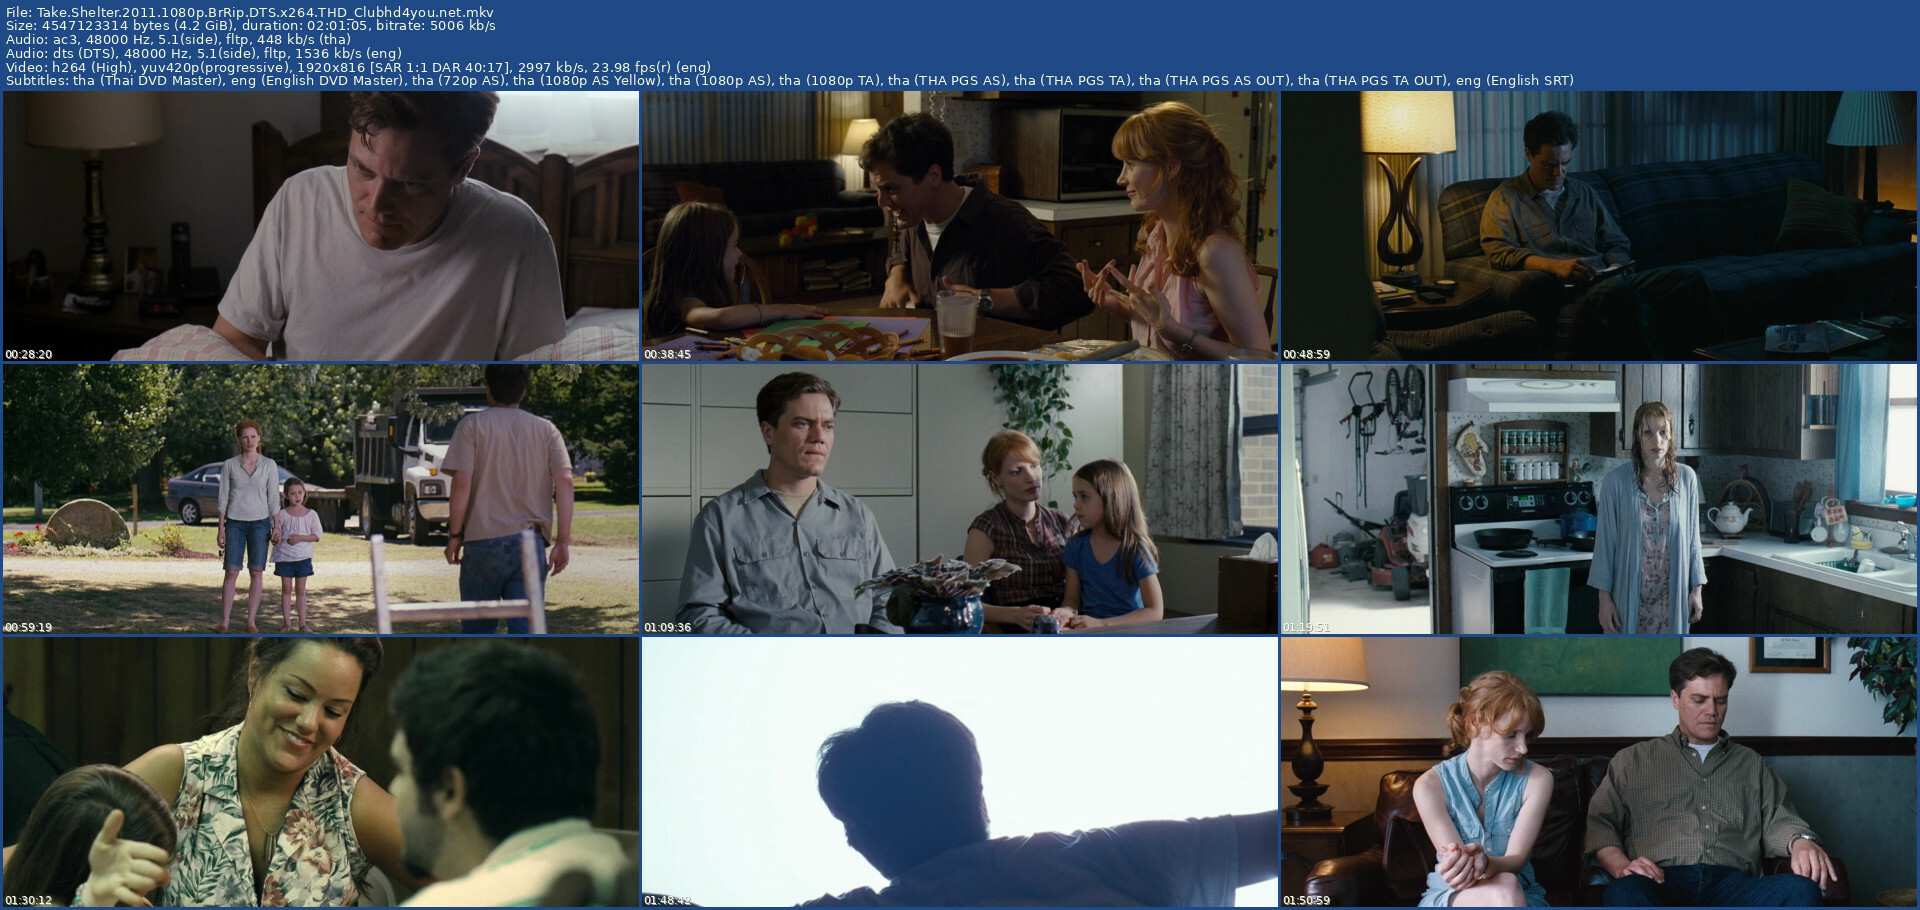Click the file name Take.Shelter.2011.1080p.BrRip mkv line
1920x910 pixels.
point(250,13)
